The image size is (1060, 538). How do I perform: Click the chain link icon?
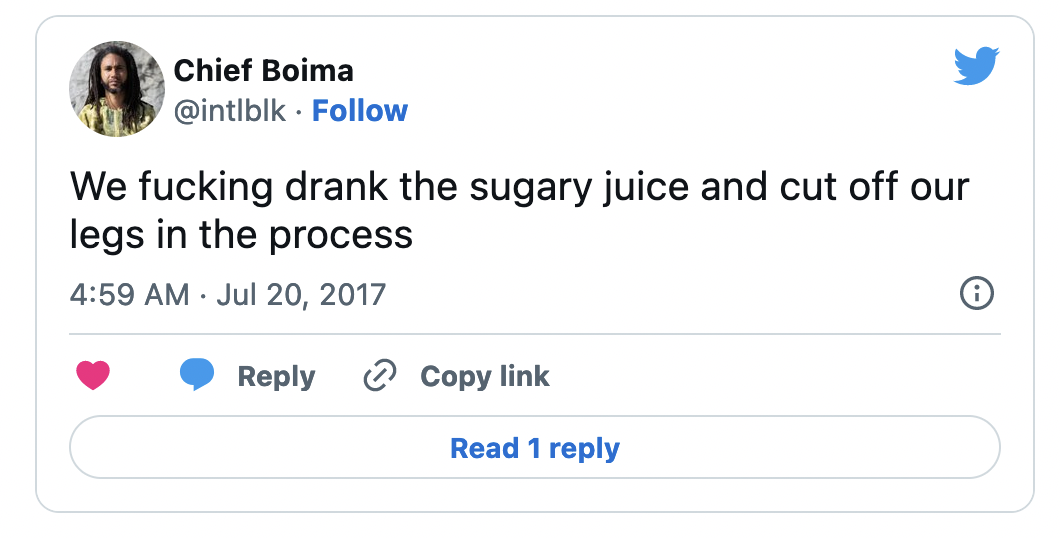380,376
